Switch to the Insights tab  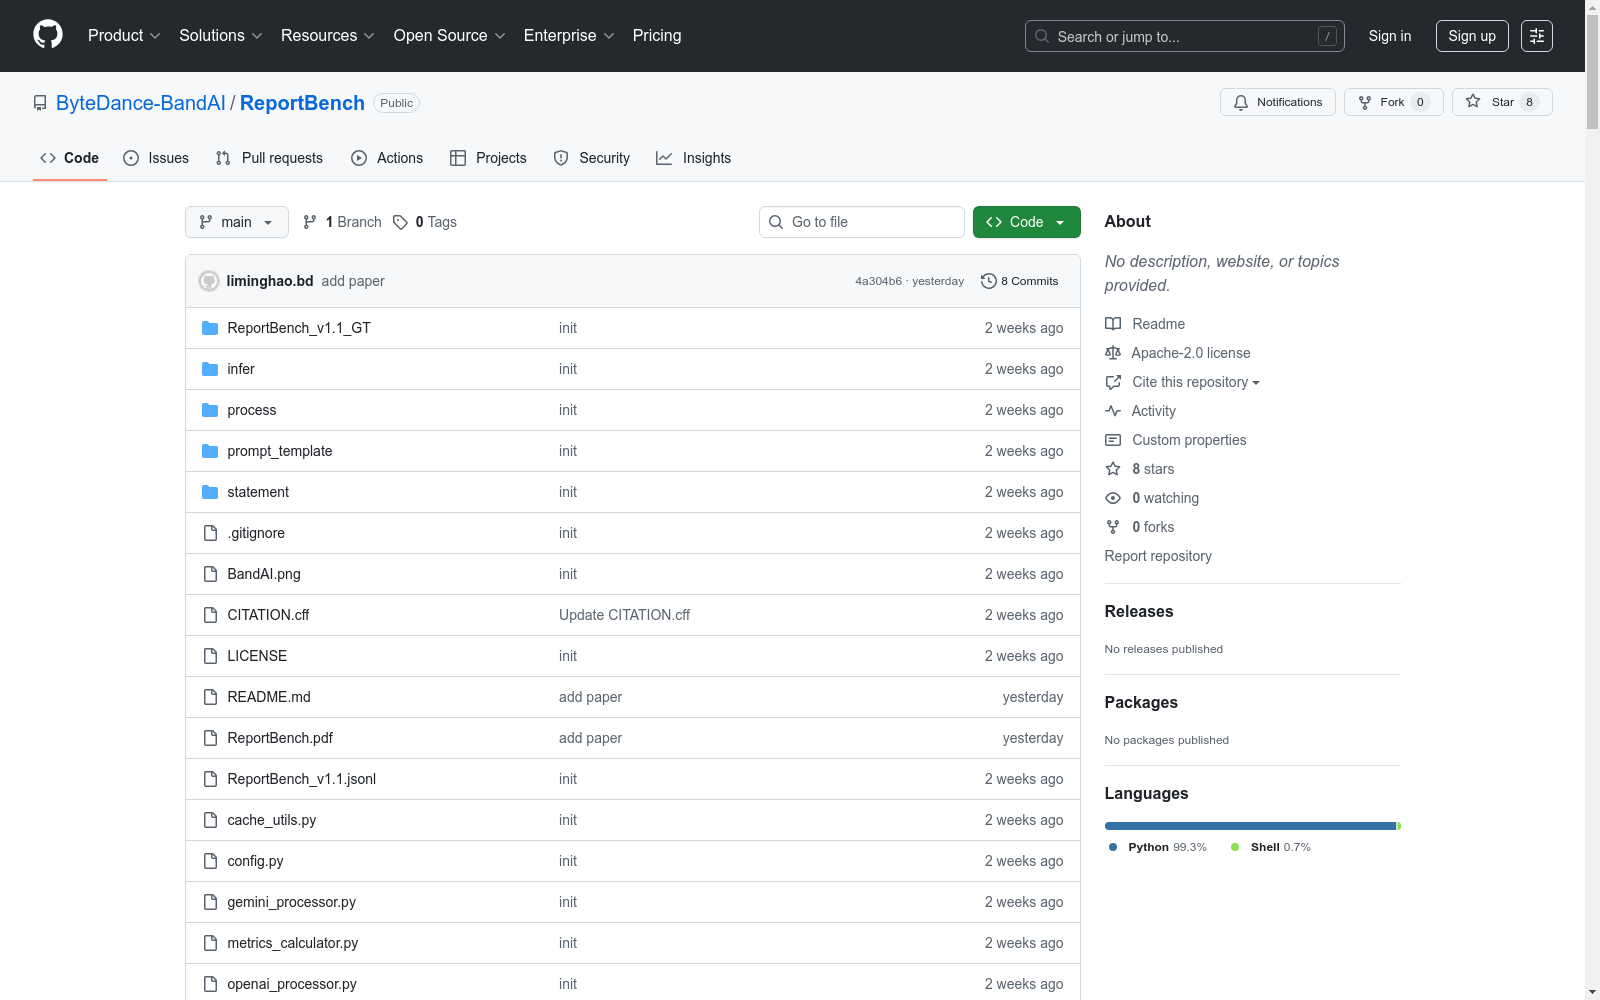(x=694, y=158)
